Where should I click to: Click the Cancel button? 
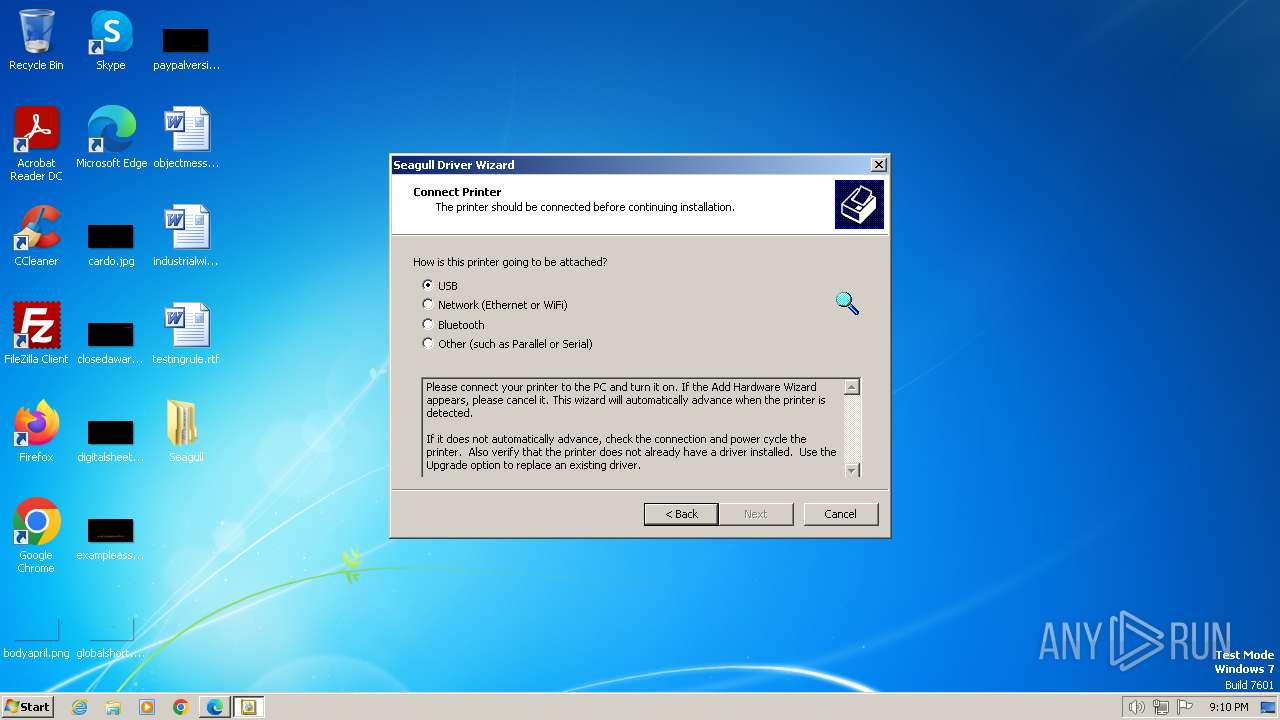(840, 514)
